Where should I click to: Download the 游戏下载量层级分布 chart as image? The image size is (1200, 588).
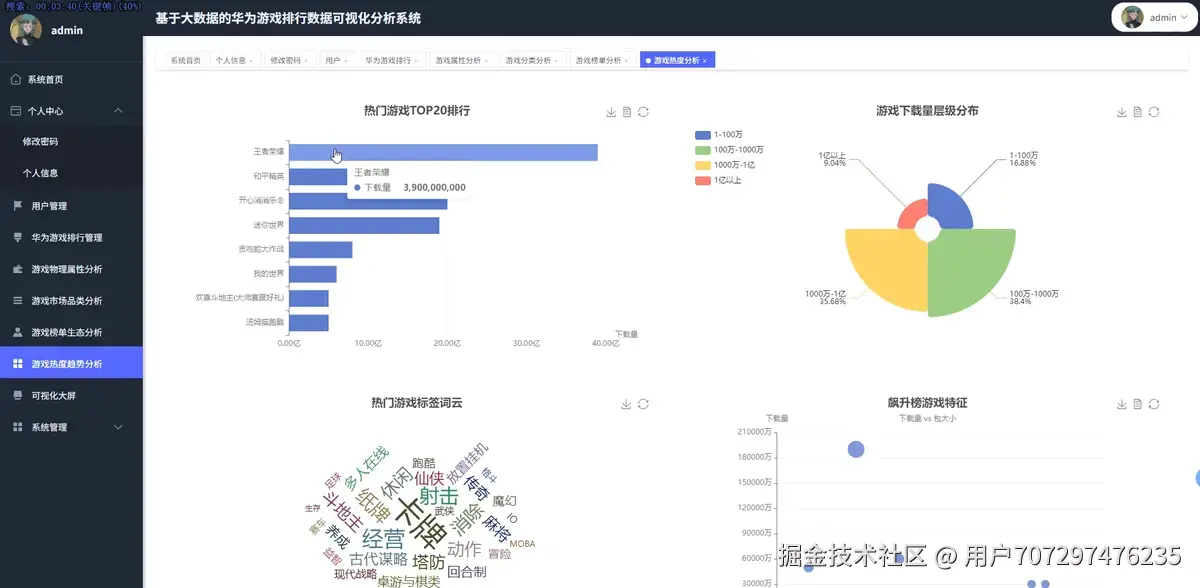pyautogui.click(x=1122, y=112)
